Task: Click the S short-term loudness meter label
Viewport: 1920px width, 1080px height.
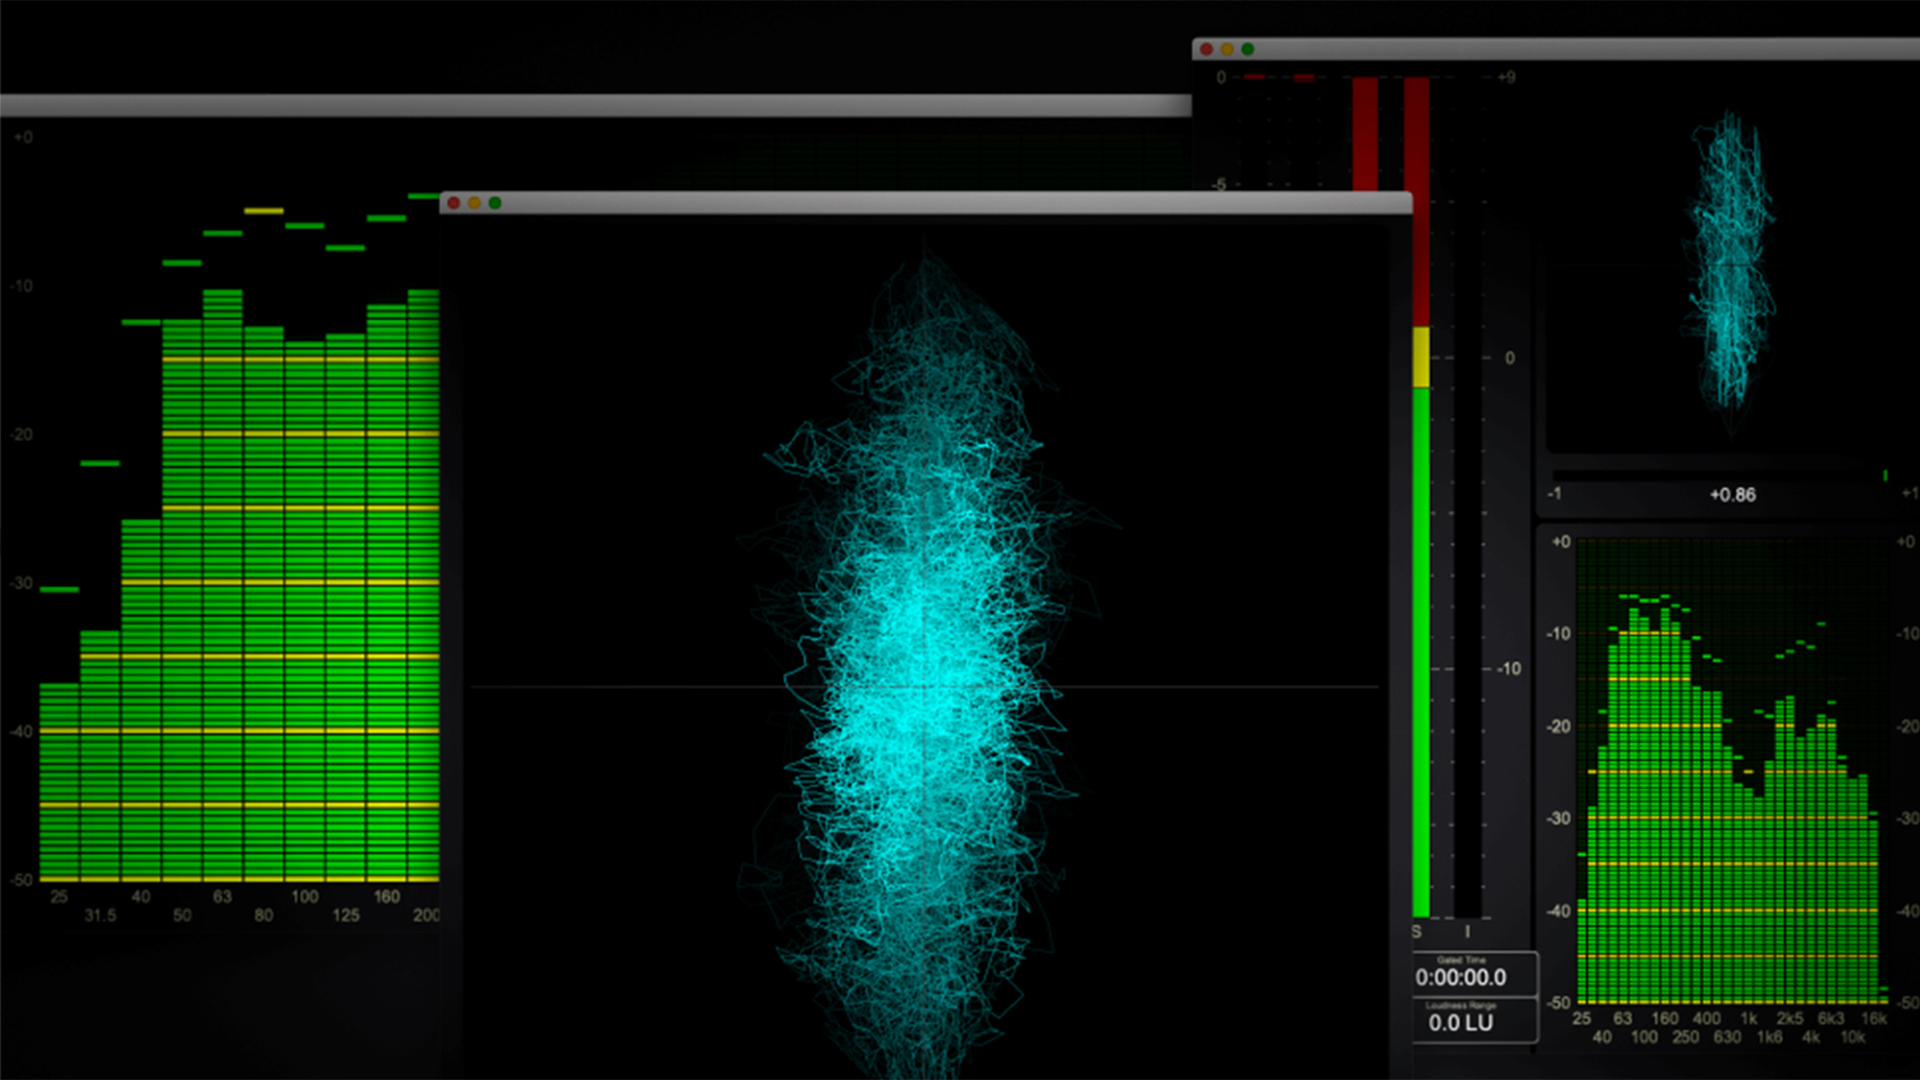Action: (1417, 932)
